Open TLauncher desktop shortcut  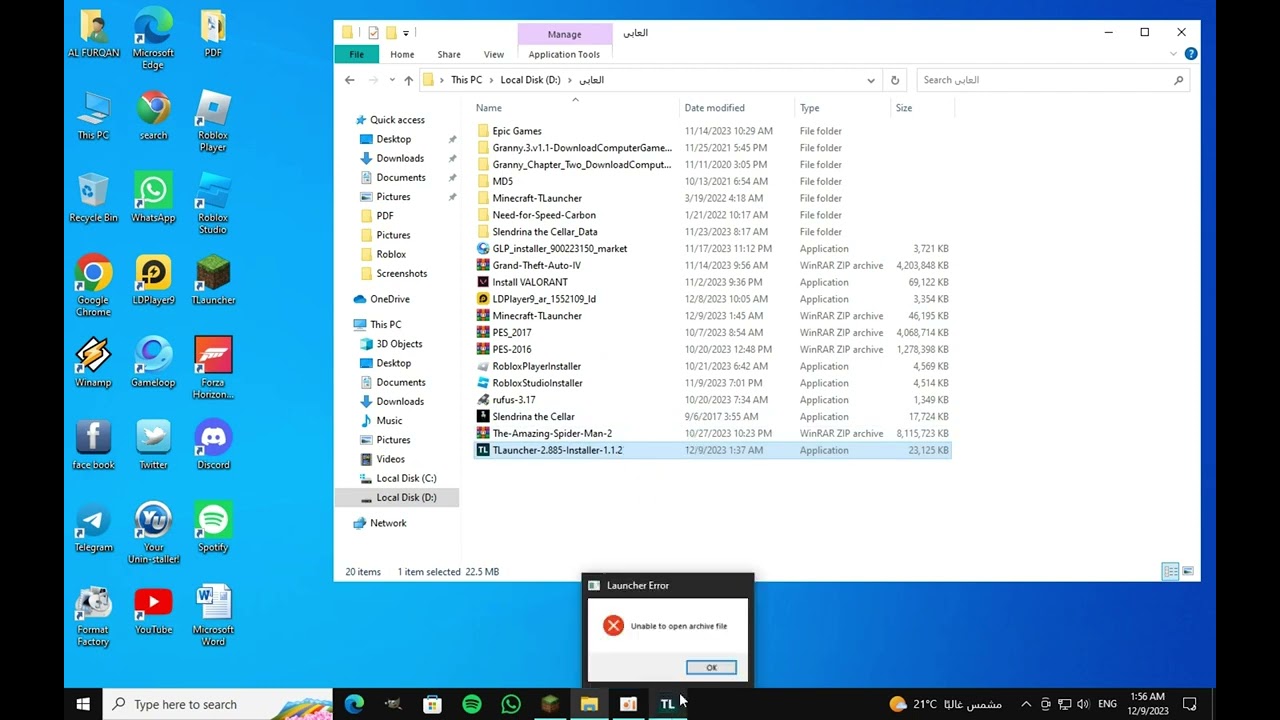[213, 280]
